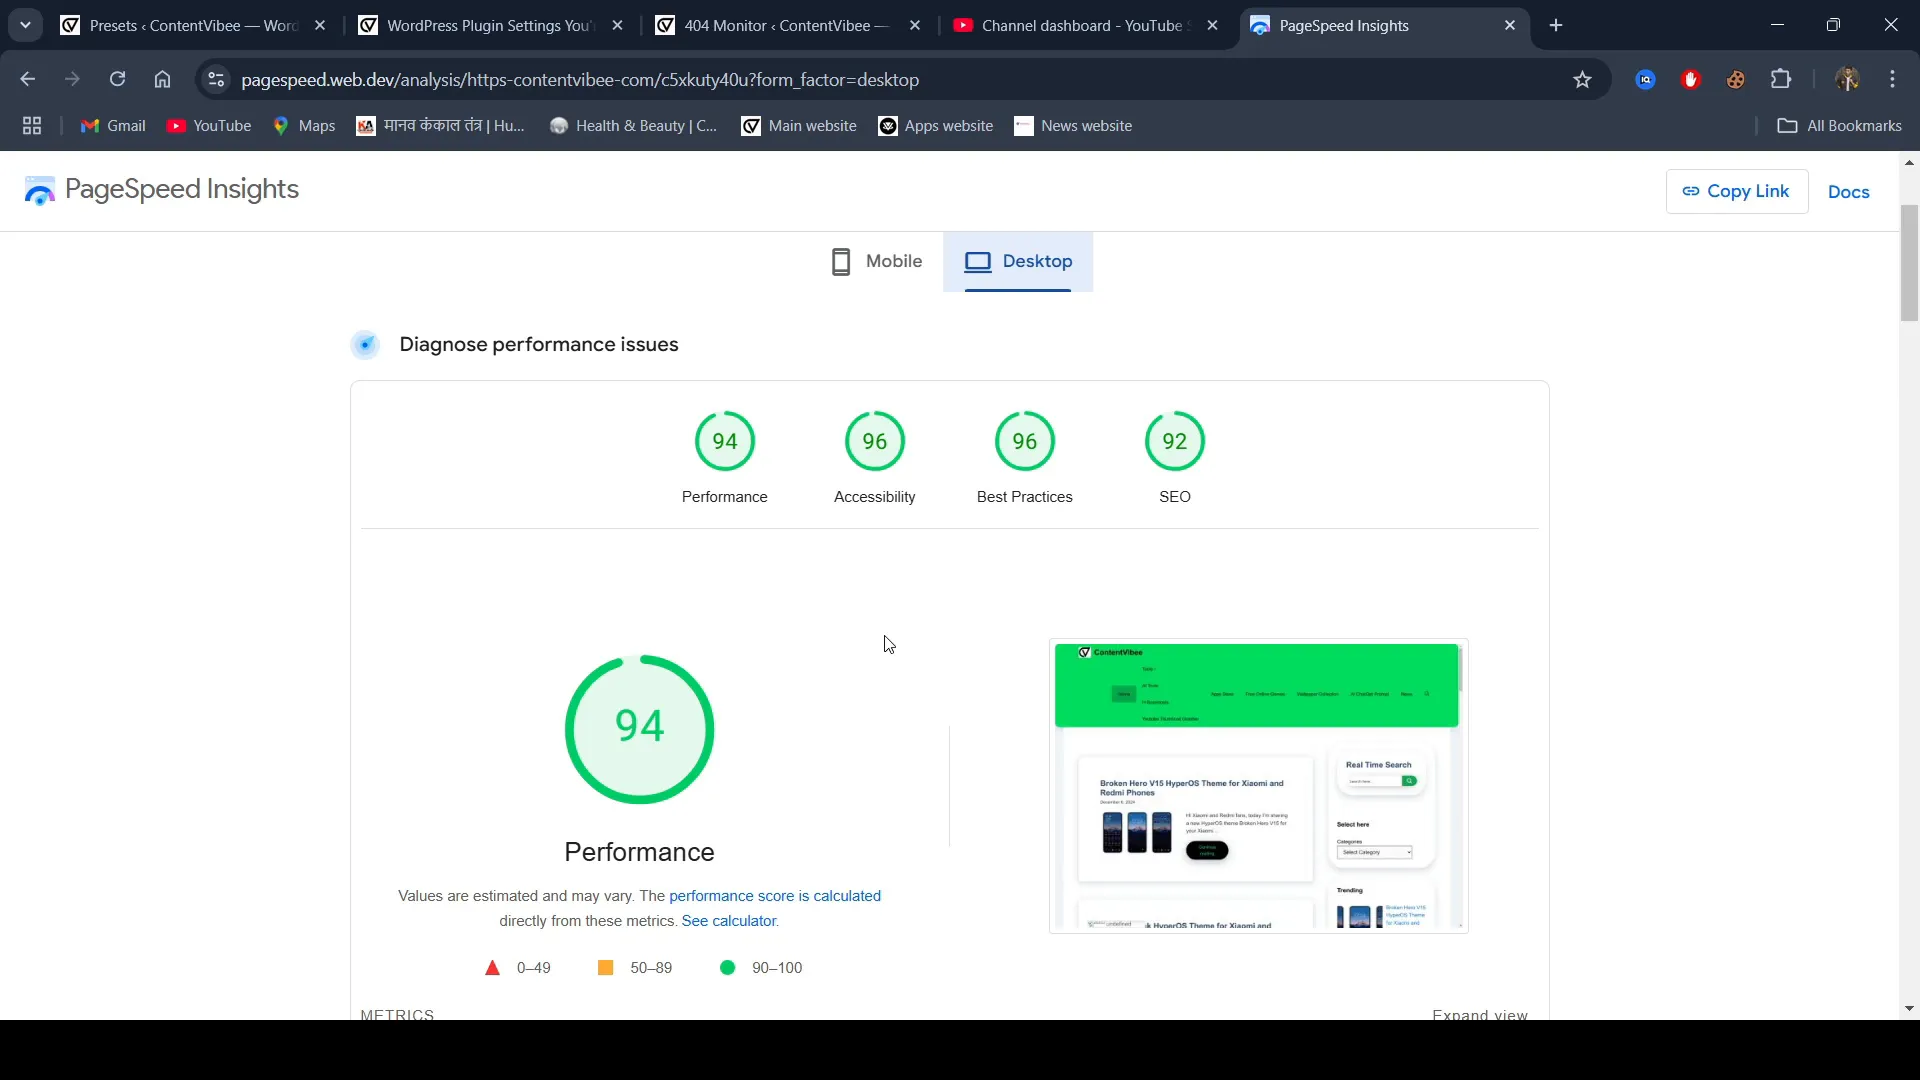Open the blue circular extension icon
This screenshot has height=1080, width=1920.
pyautogui.click(x=1645, y=79)
